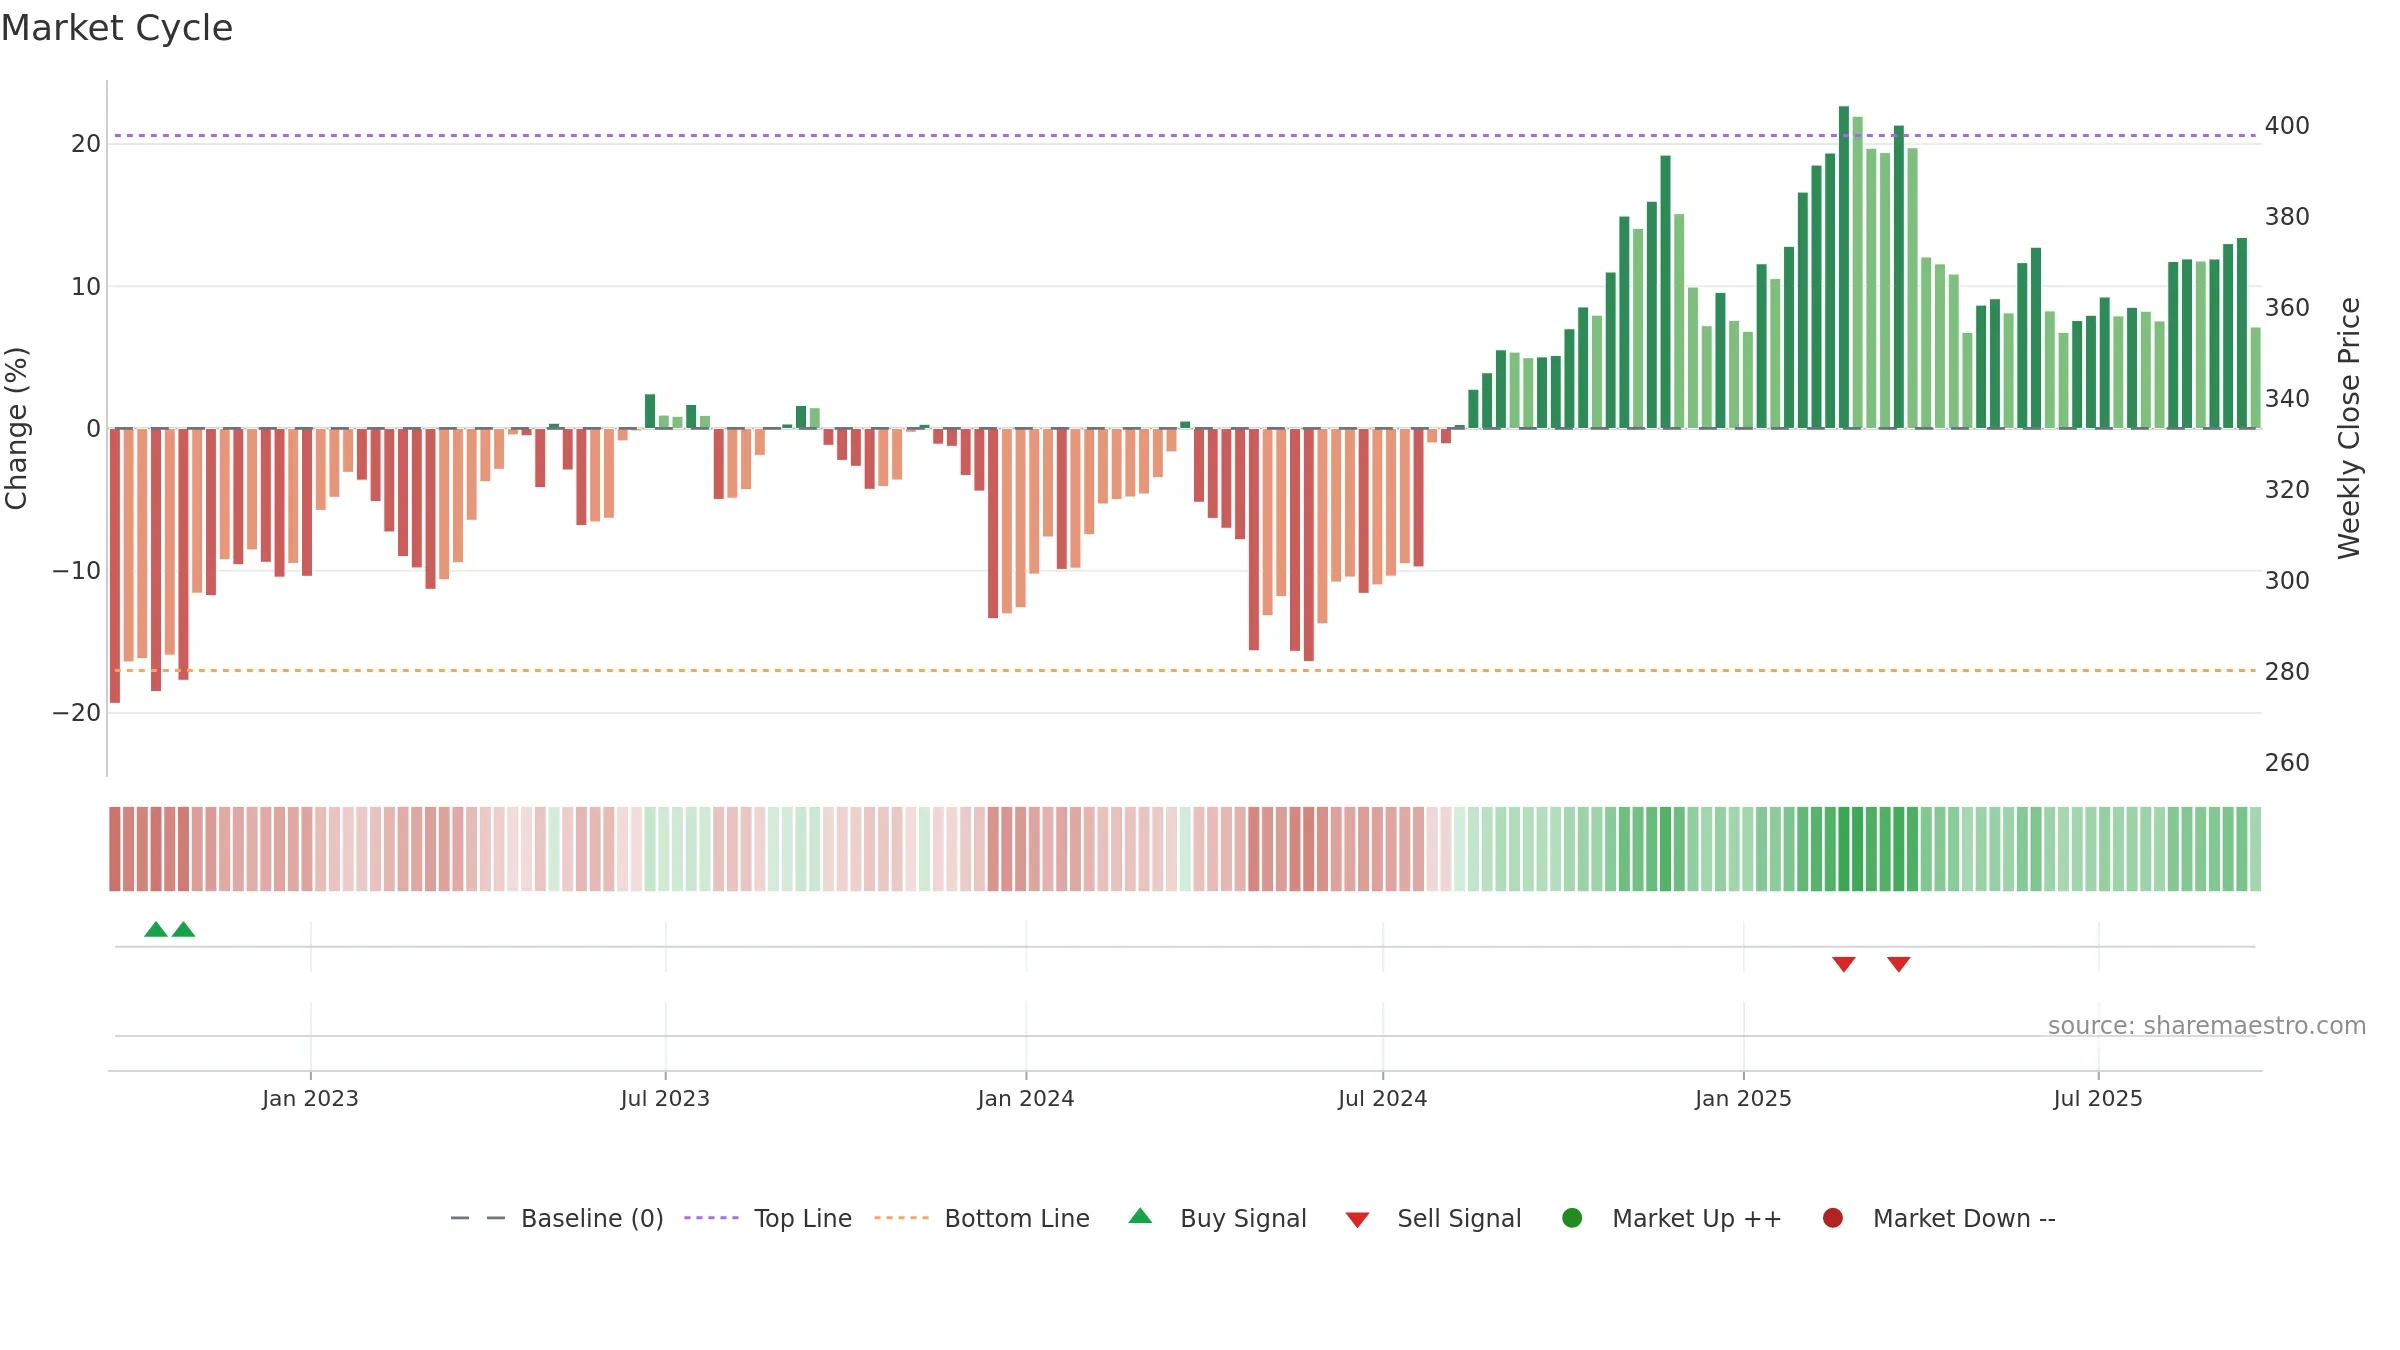The image size is (2400, 1350).
Task: Click the 380 price axis label
Action: click(x=2287, y=217)
